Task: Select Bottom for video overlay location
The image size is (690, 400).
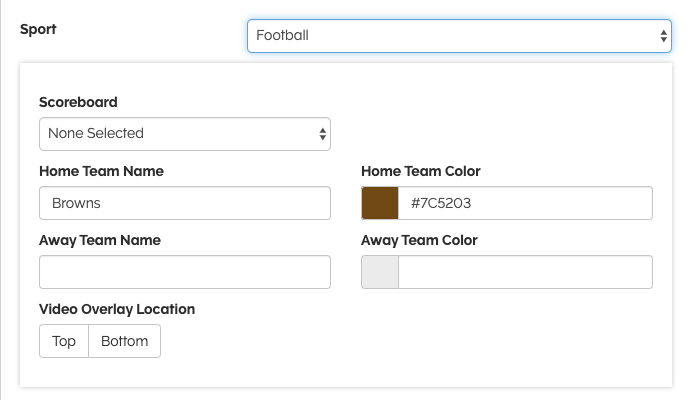Action: pos(124,341)
